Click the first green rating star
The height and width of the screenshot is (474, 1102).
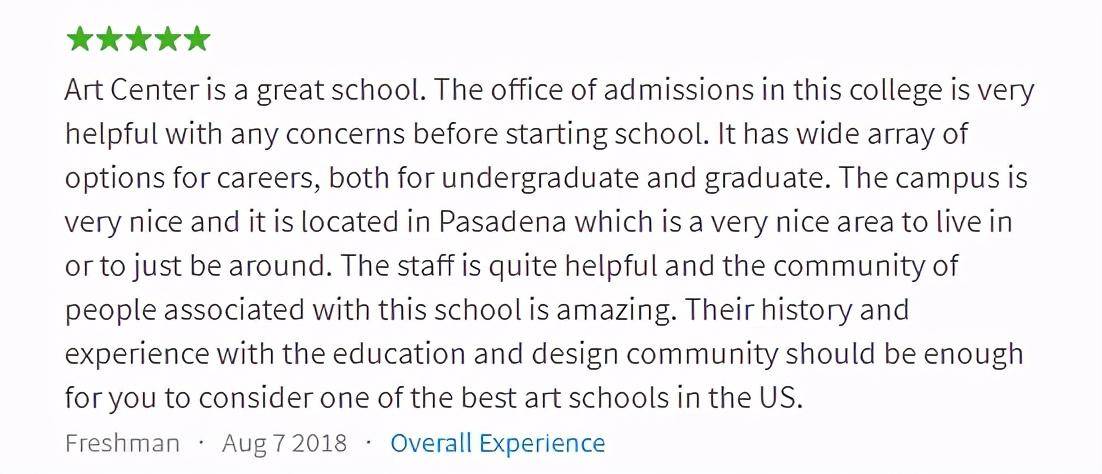80,39
